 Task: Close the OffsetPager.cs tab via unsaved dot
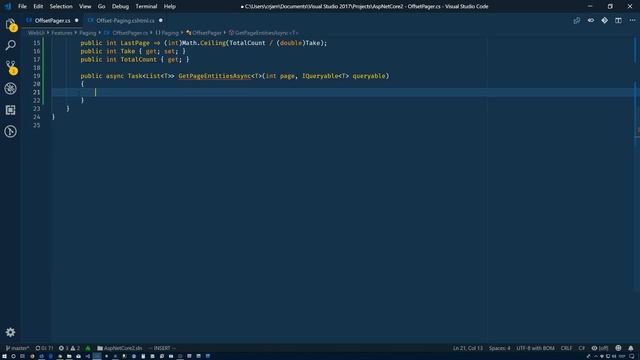click(76, 20)
